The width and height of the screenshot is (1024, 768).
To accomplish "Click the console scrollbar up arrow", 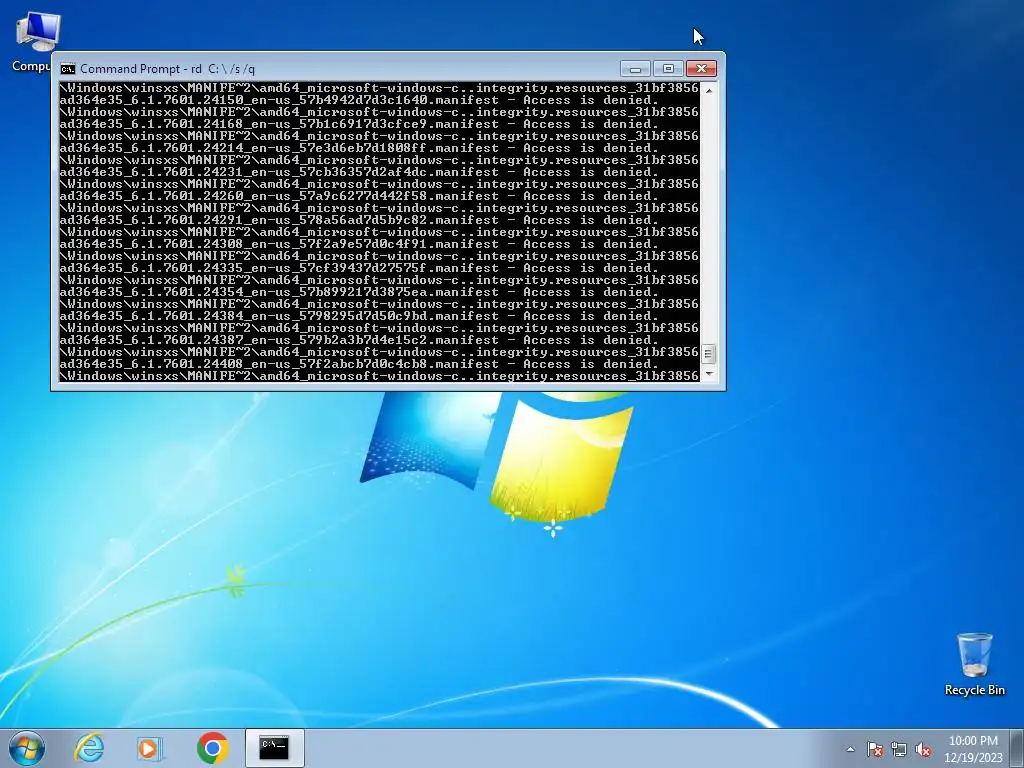I will [x=709, y=90].
